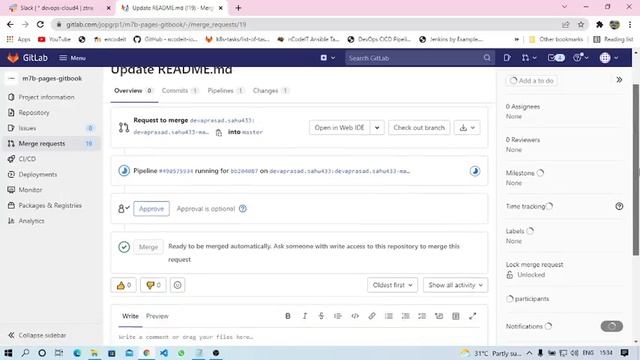The height and width of the screenshot is (360, 640).
Task: Toggle strikethrough formatting
Action: pos(321,316)
